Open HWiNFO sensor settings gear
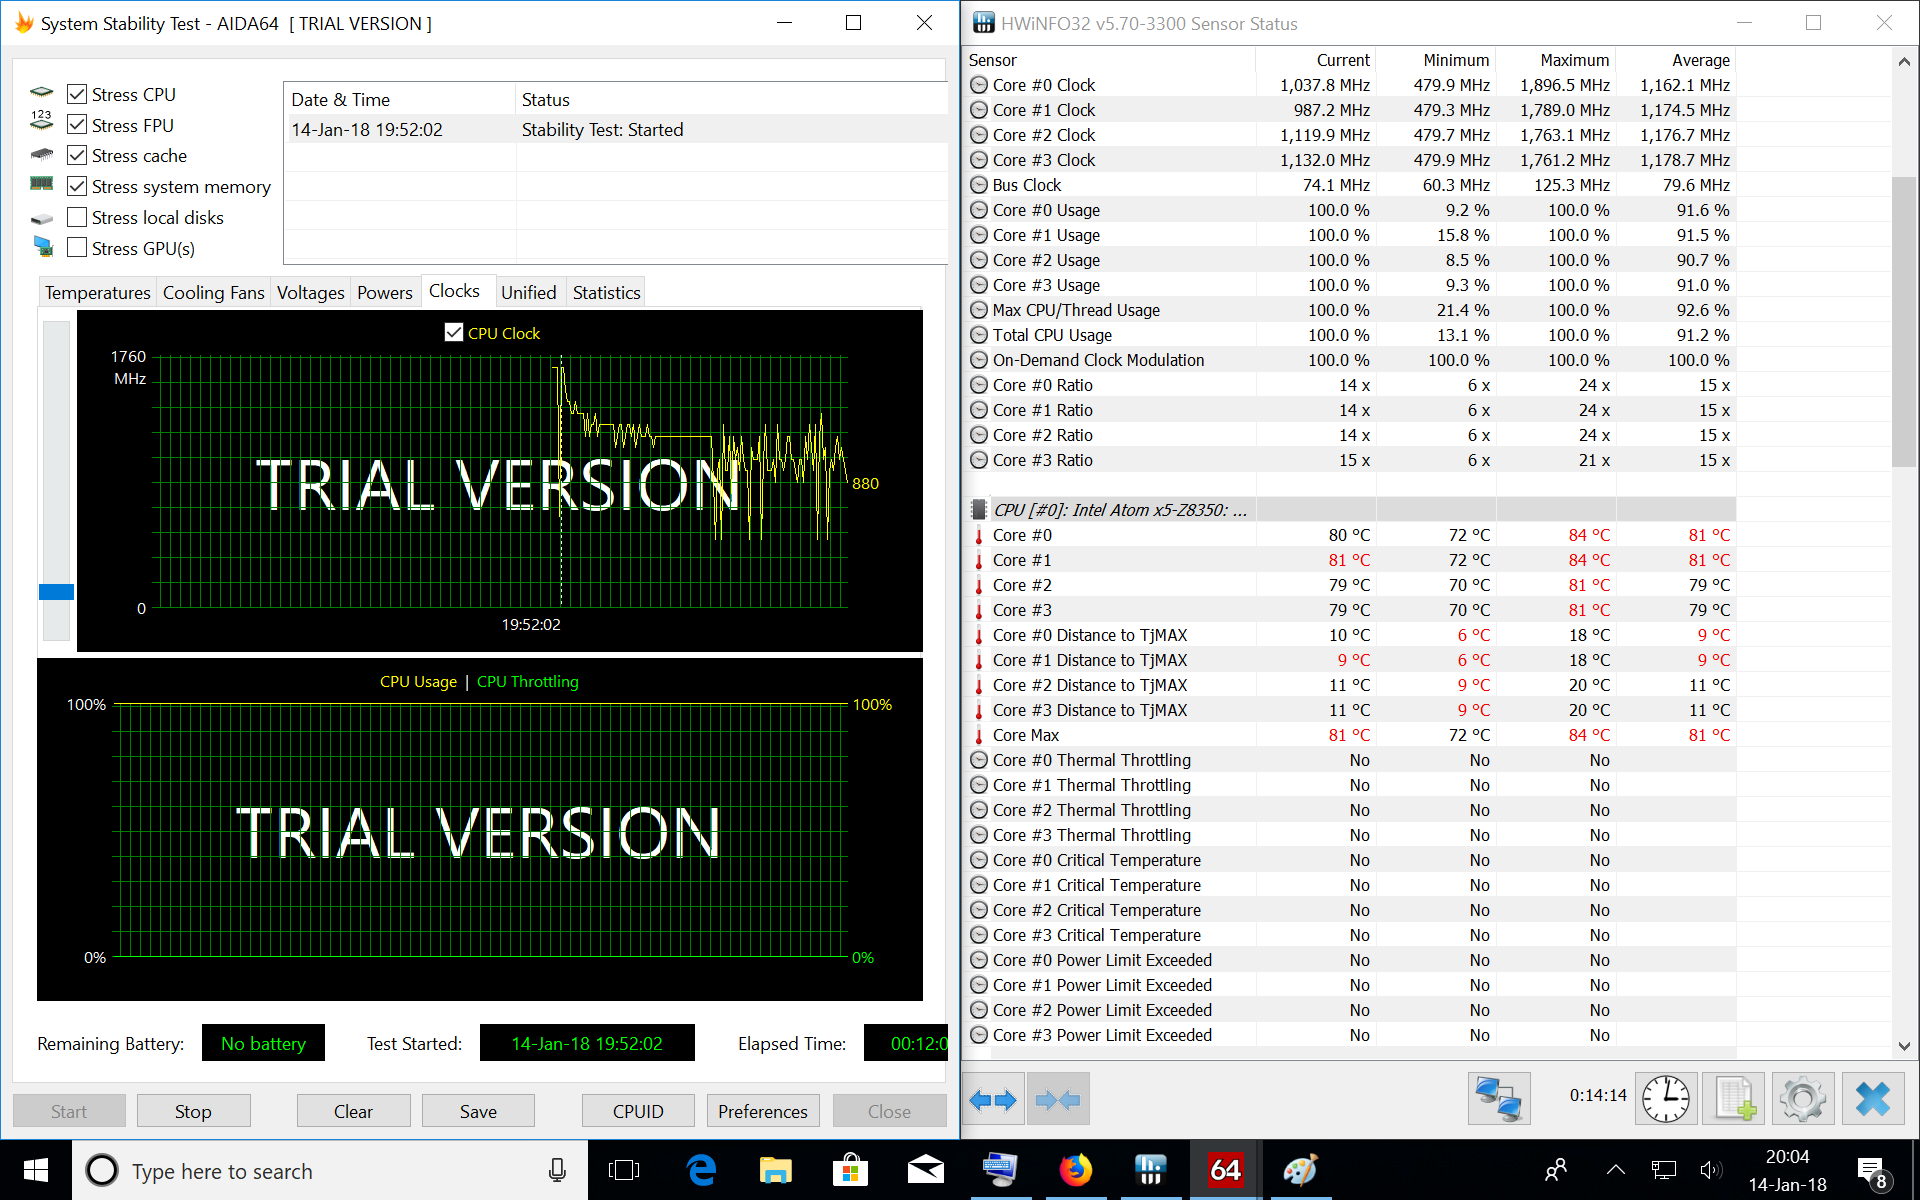Screen dimensions: 1920x1200 1803,1098
